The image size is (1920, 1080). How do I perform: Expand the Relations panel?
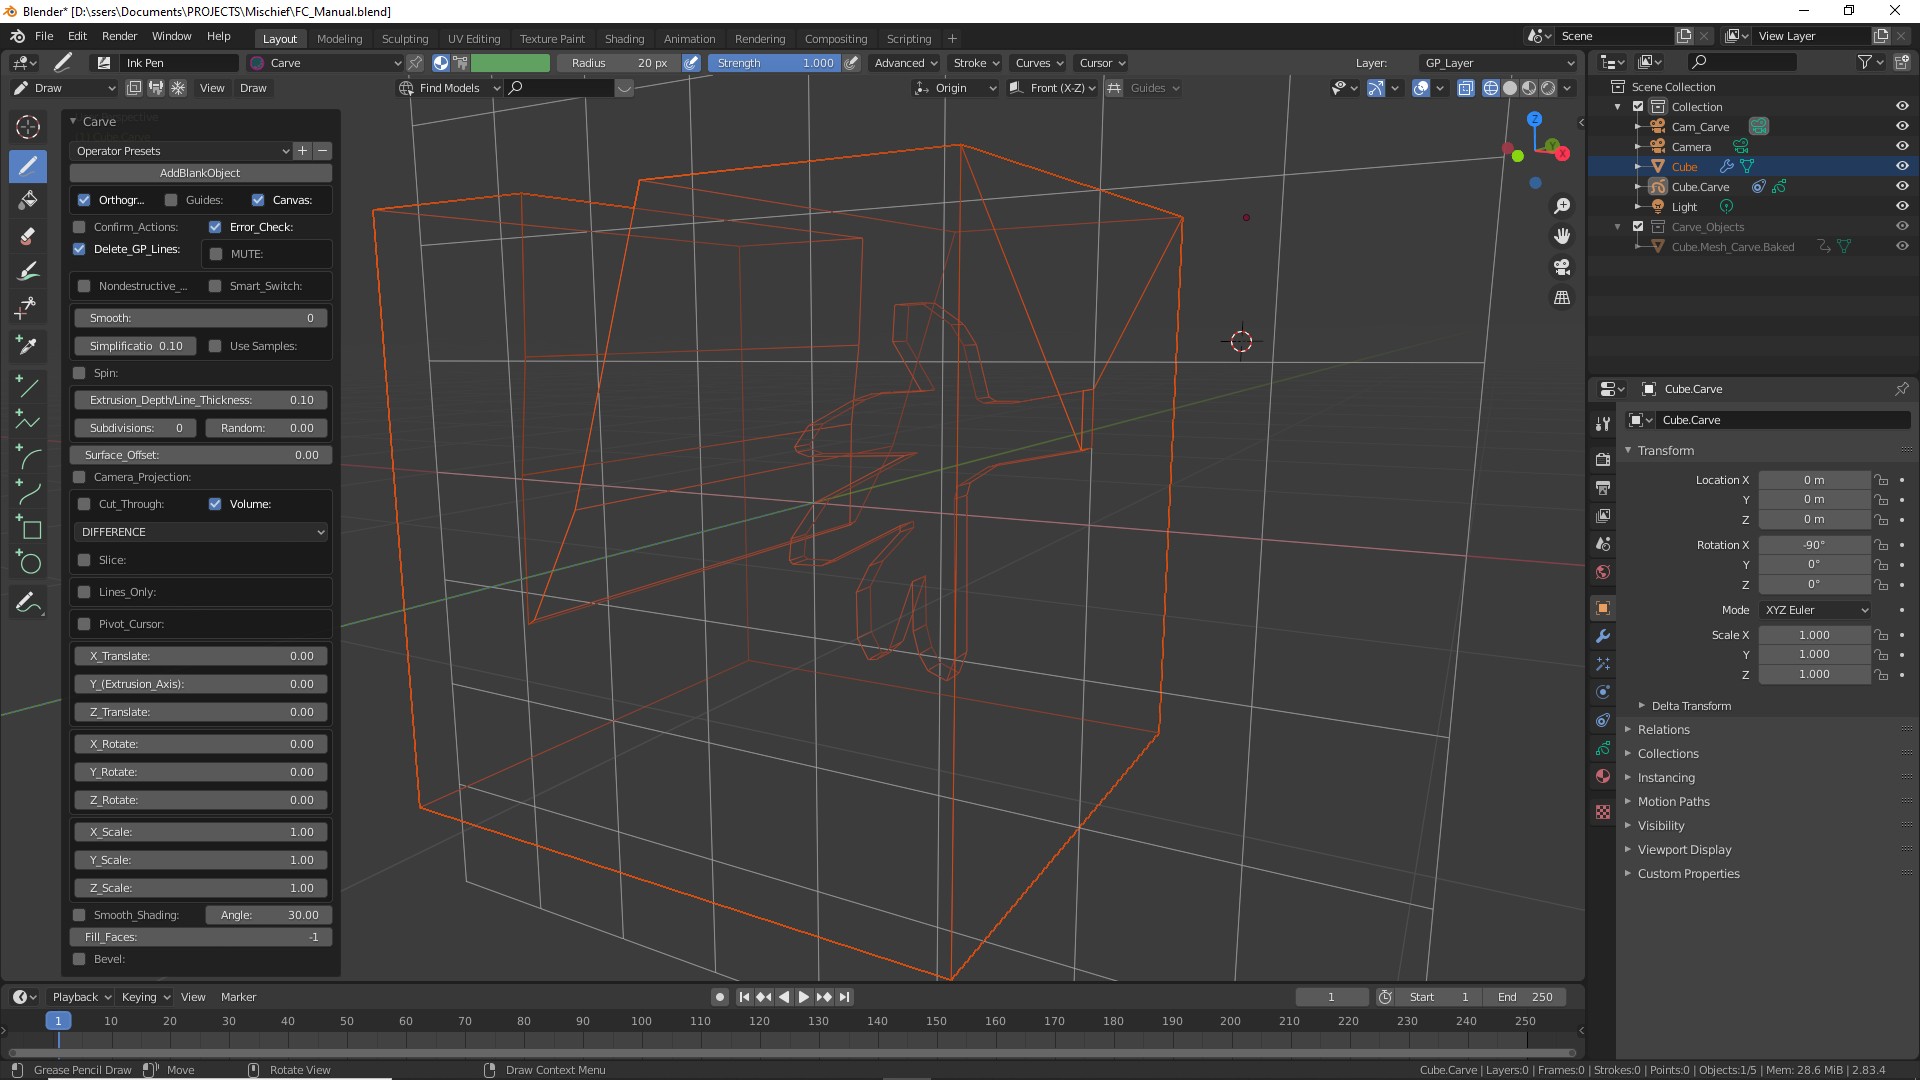pos(1663,730)
